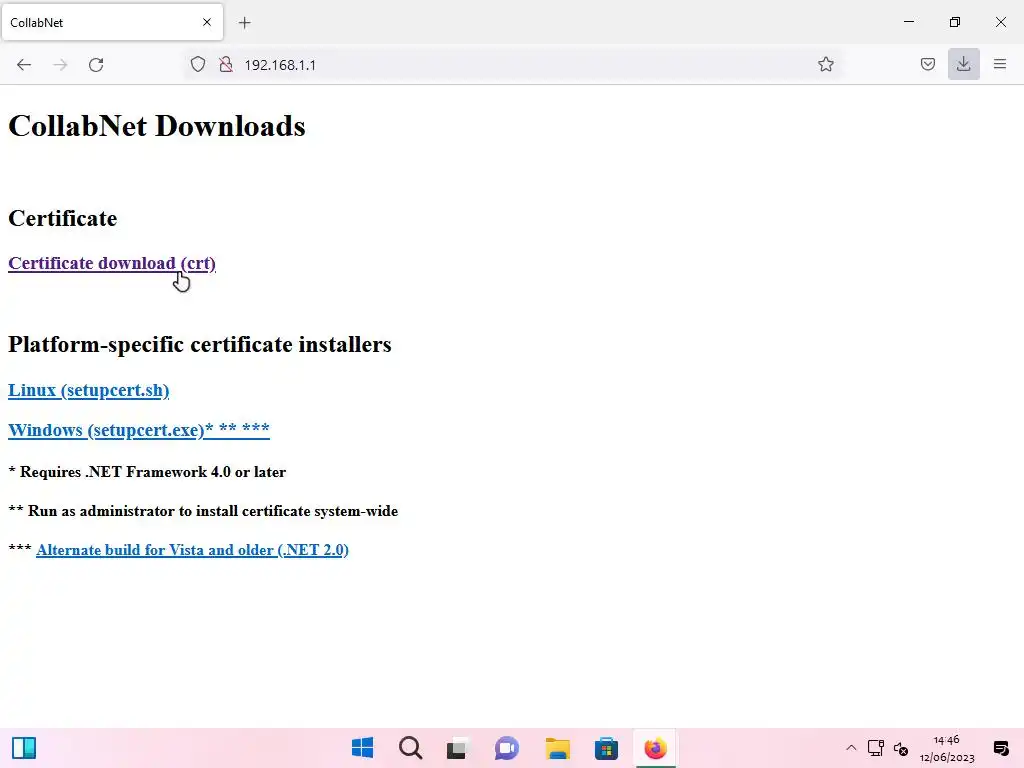The image size is (1024, 768).
Task: Open the network status tray icon
Action: 876,748
